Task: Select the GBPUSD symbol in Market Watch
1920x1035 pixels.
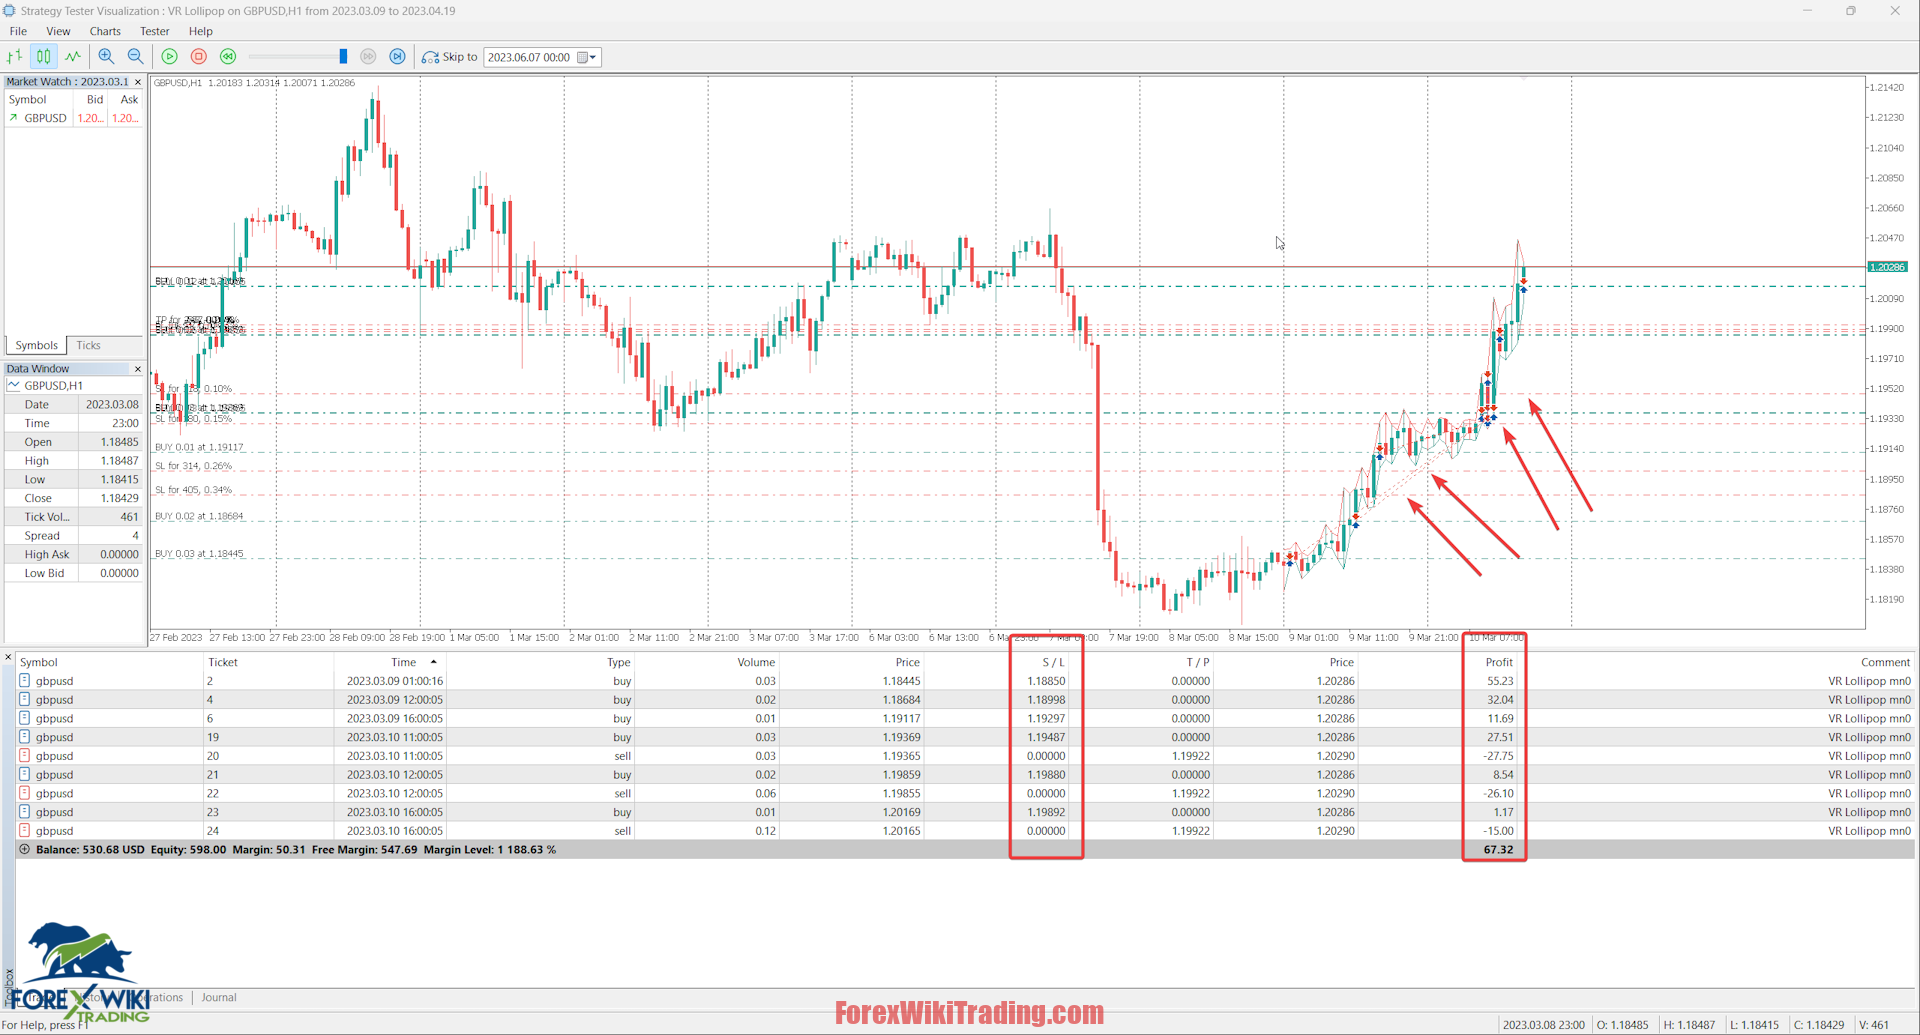Action: pyautogui.click(x=44, y=117)
